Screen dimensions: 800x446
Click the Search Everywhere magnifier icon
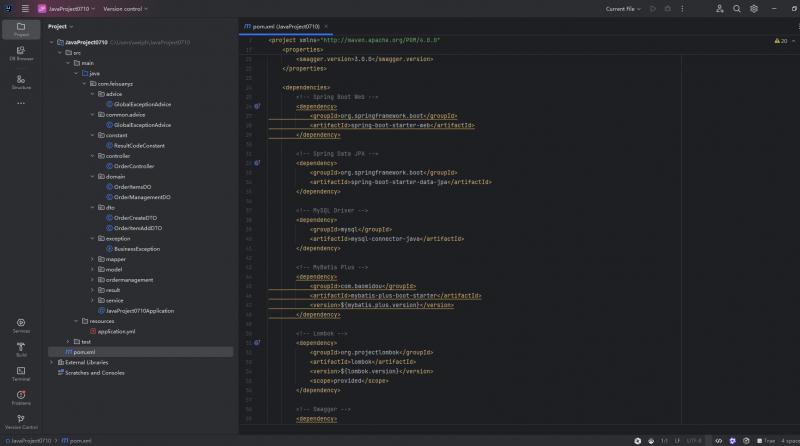737,9
